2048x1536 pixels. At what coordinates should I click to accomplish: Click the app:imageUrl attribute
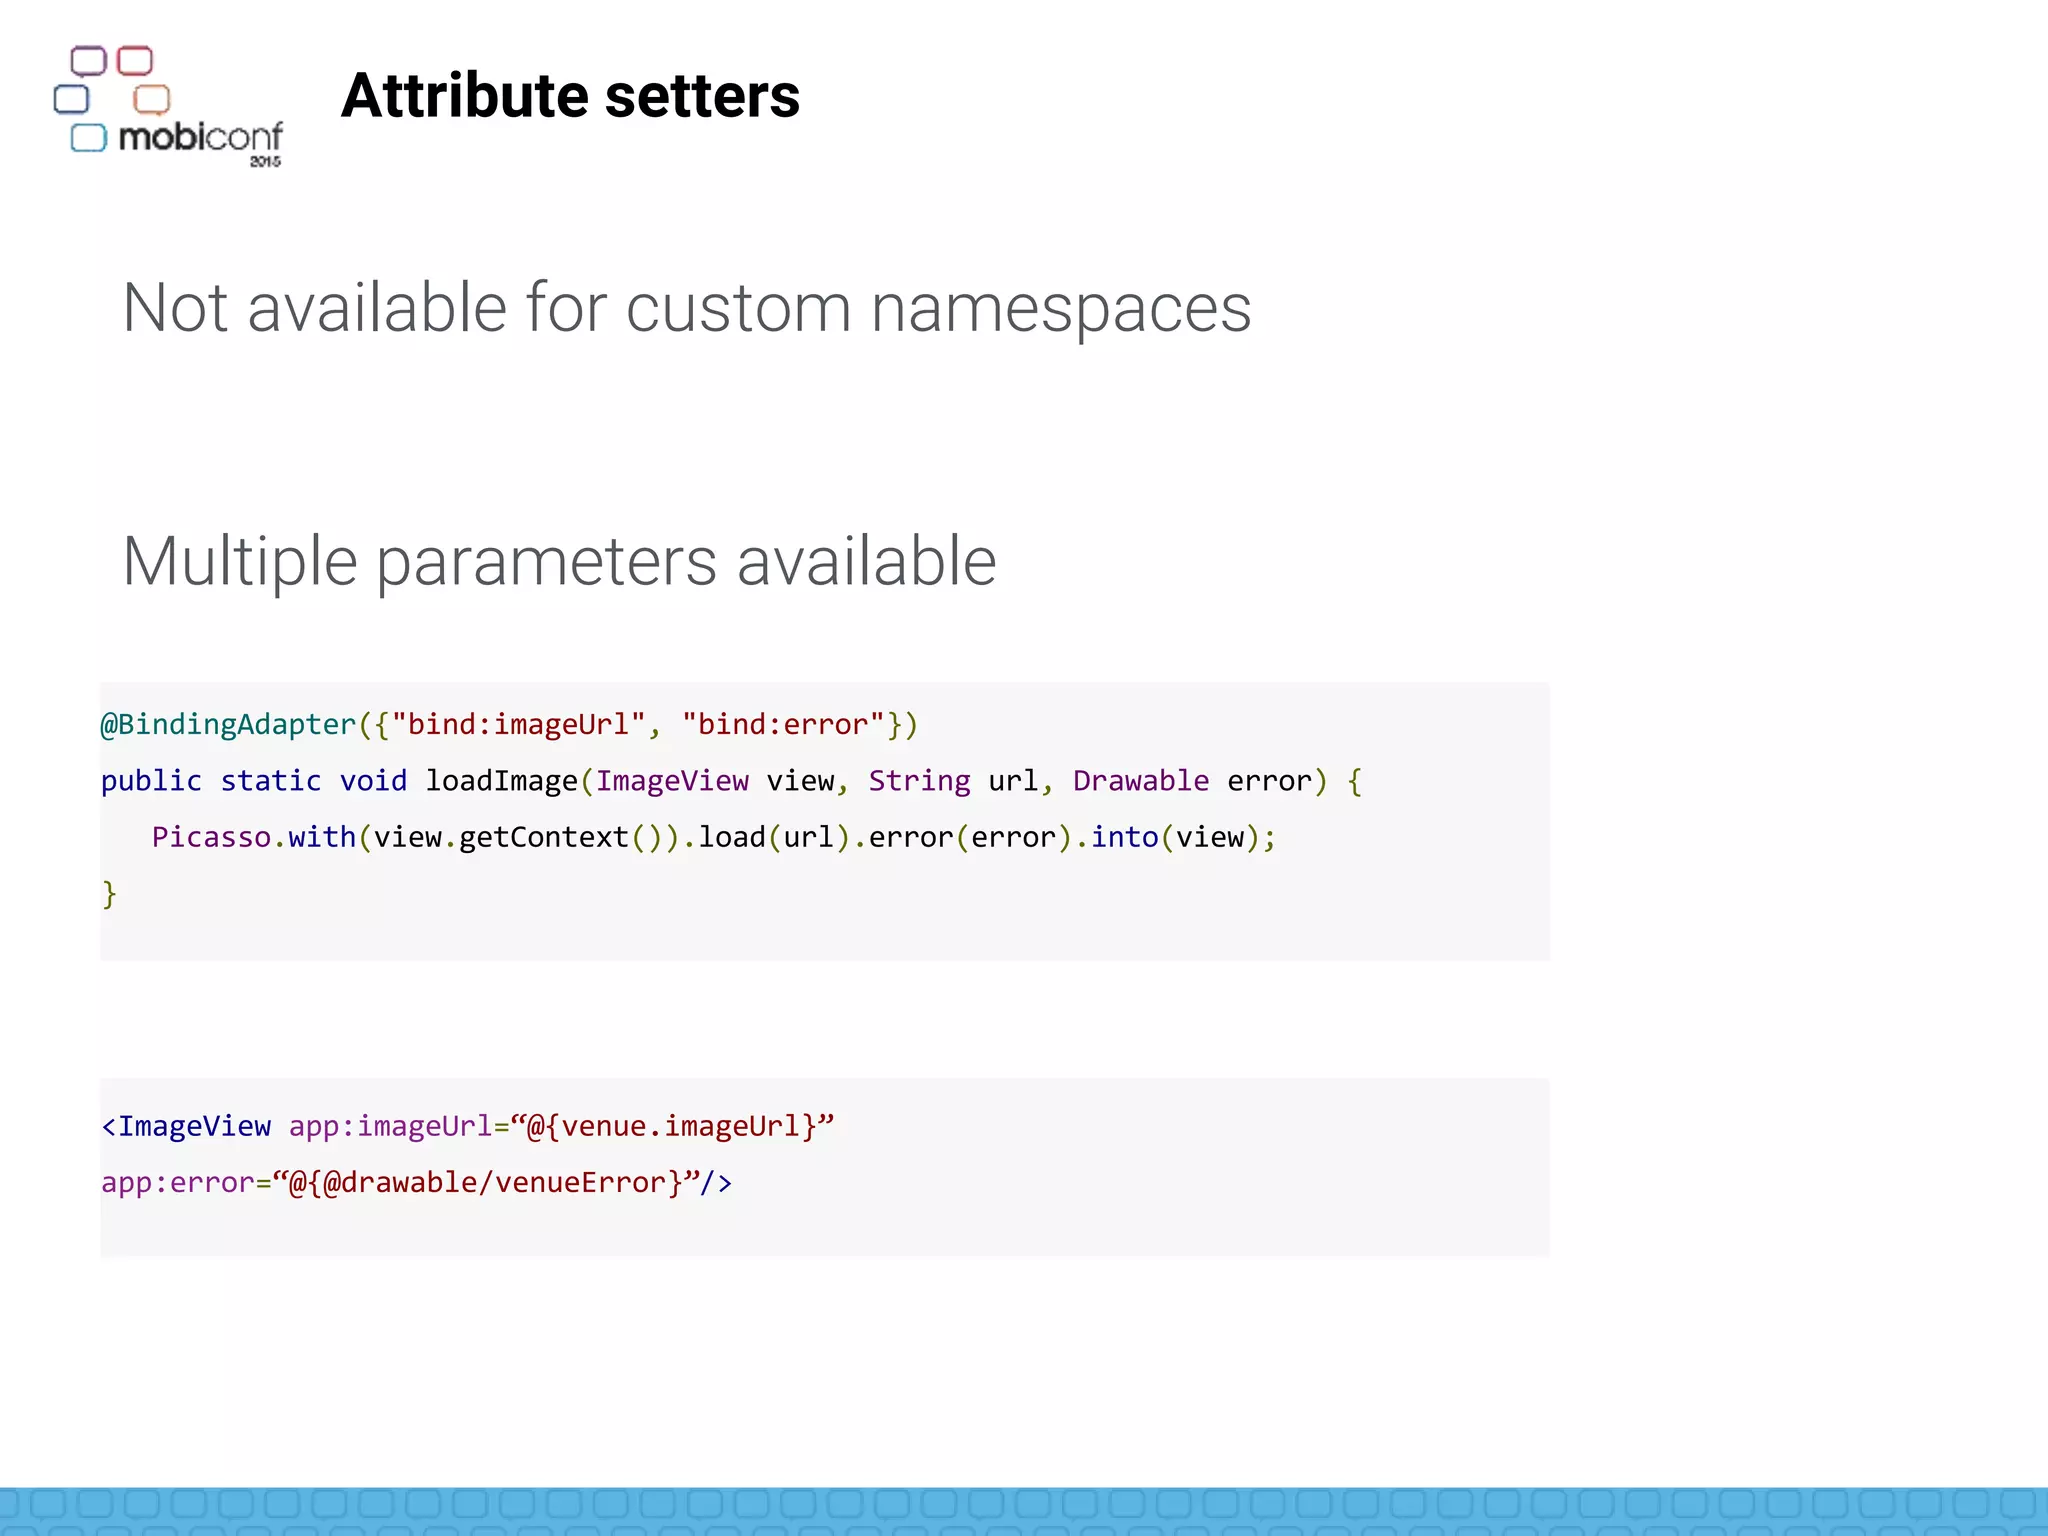point(390,1126)
